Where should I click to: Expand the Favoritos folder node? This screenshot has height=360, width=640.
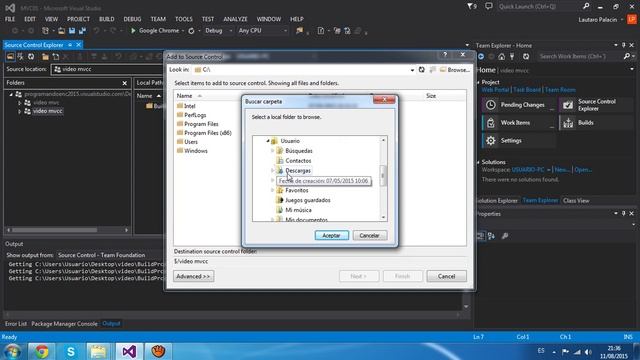273,191
